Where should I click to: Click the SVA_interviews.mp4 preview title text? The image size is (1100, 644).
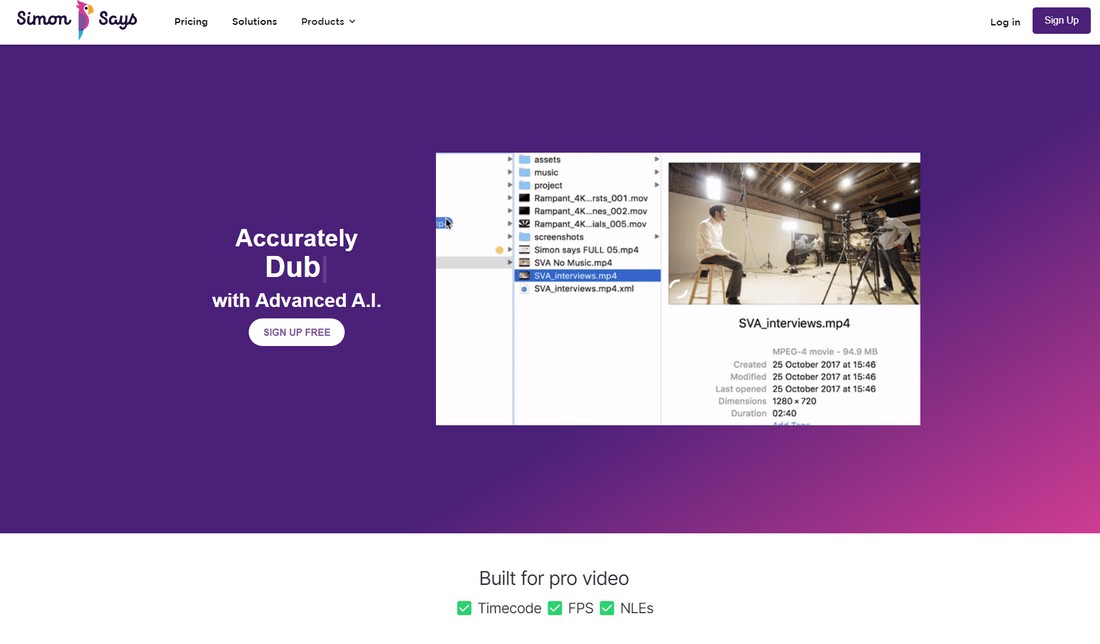pyautogui.click(x=794, y=323)
